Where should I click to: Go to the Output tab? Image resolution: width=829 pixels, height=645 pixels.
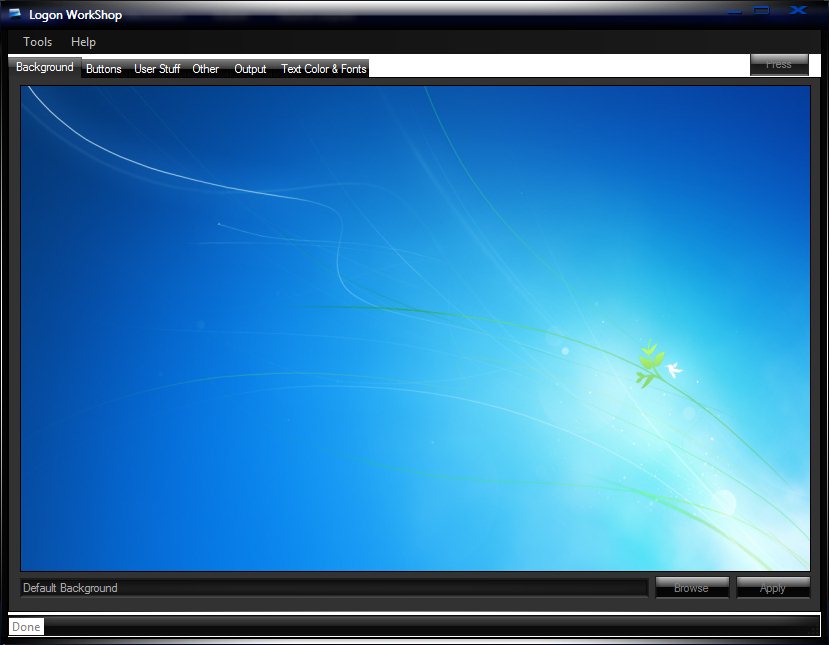(x=250, y=69)
